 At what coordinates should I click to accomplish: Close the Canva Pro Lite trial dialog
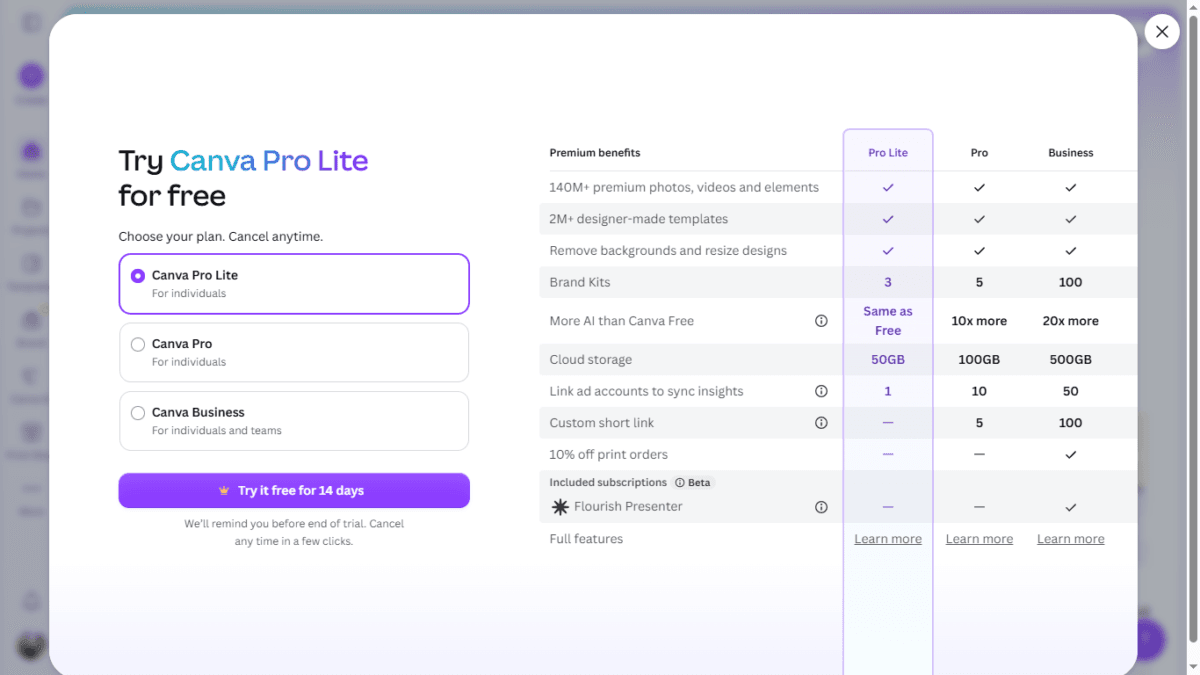1161,32
